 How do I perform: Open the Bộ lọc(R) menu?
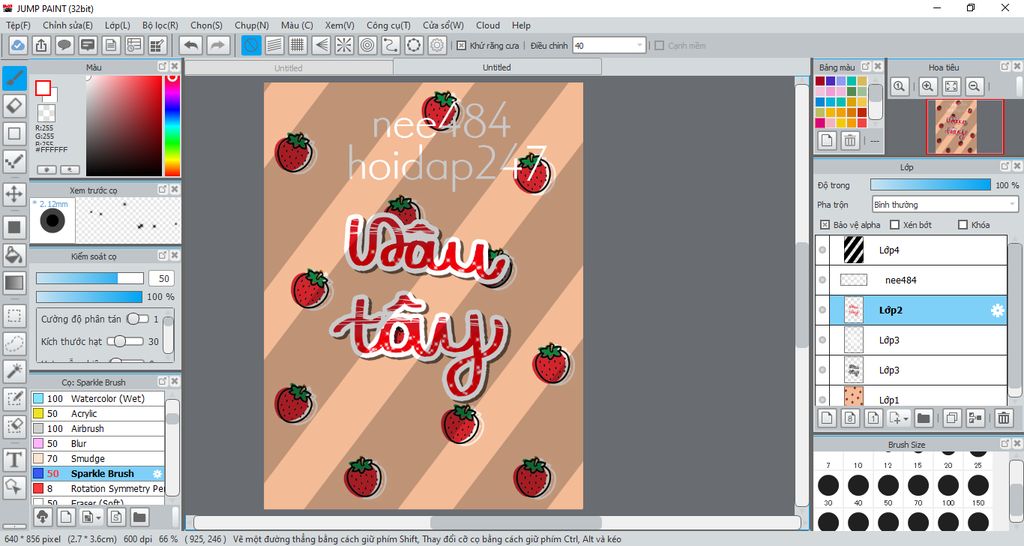[160, 25]
